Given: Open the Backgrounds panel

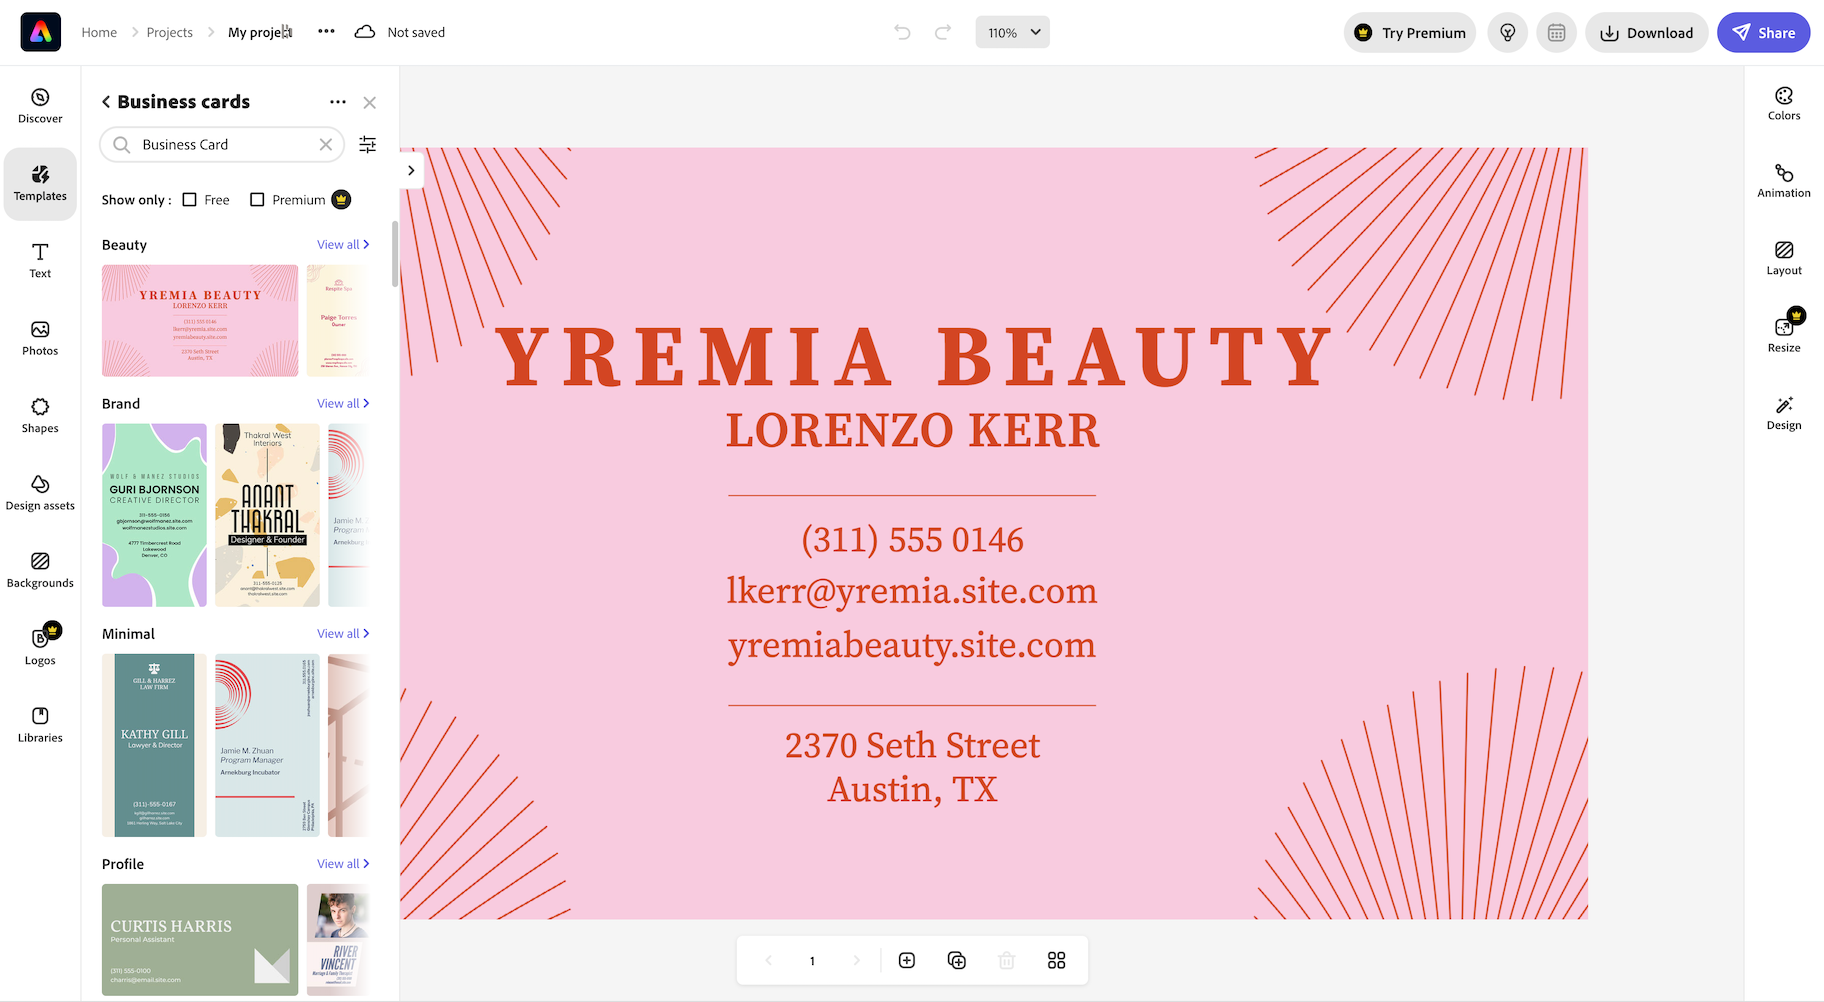Looking at the screenshot, I should [x=40, y=570].
